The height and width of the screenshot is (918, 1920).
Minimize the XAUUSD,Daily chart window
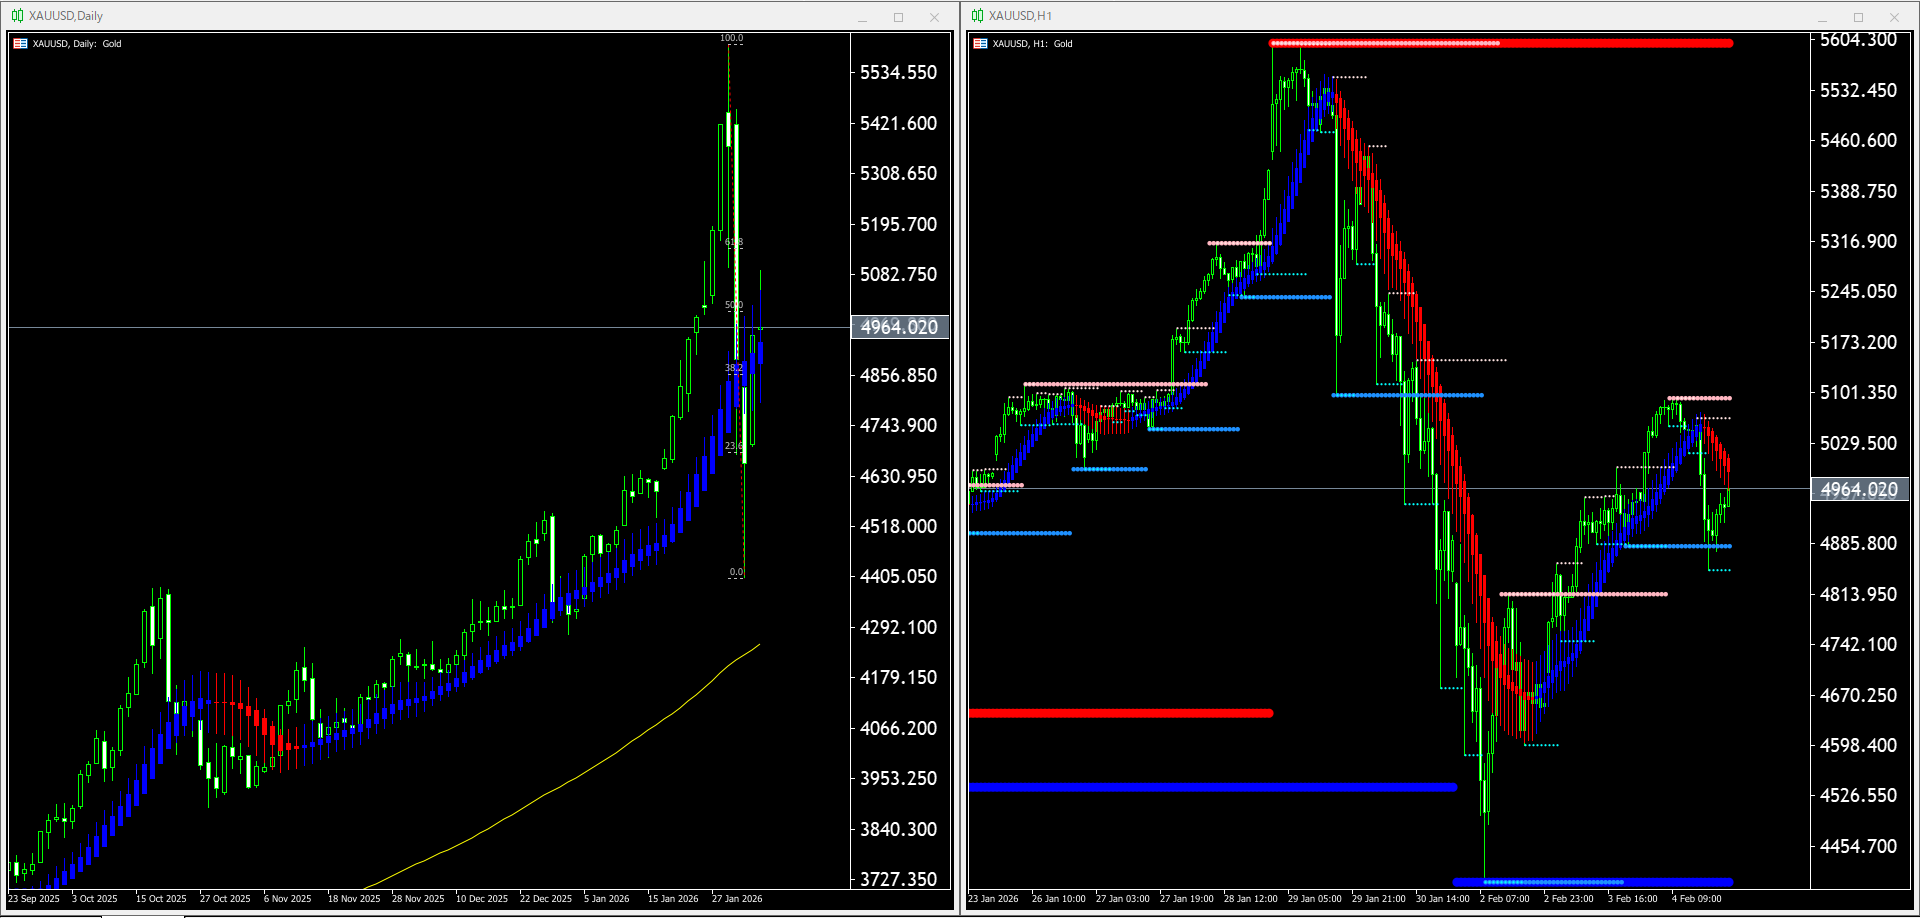click(863, 17)
